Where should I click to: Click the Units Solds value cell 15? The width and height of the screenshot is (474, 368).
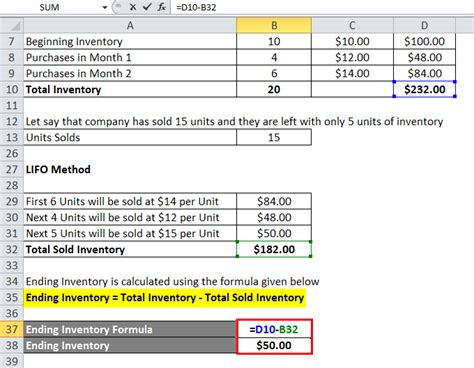(274, 137)
